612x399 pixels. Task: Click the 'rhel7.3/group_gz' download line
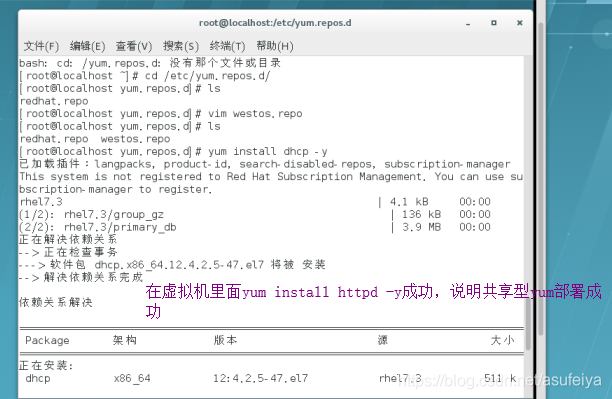point(255,214)
